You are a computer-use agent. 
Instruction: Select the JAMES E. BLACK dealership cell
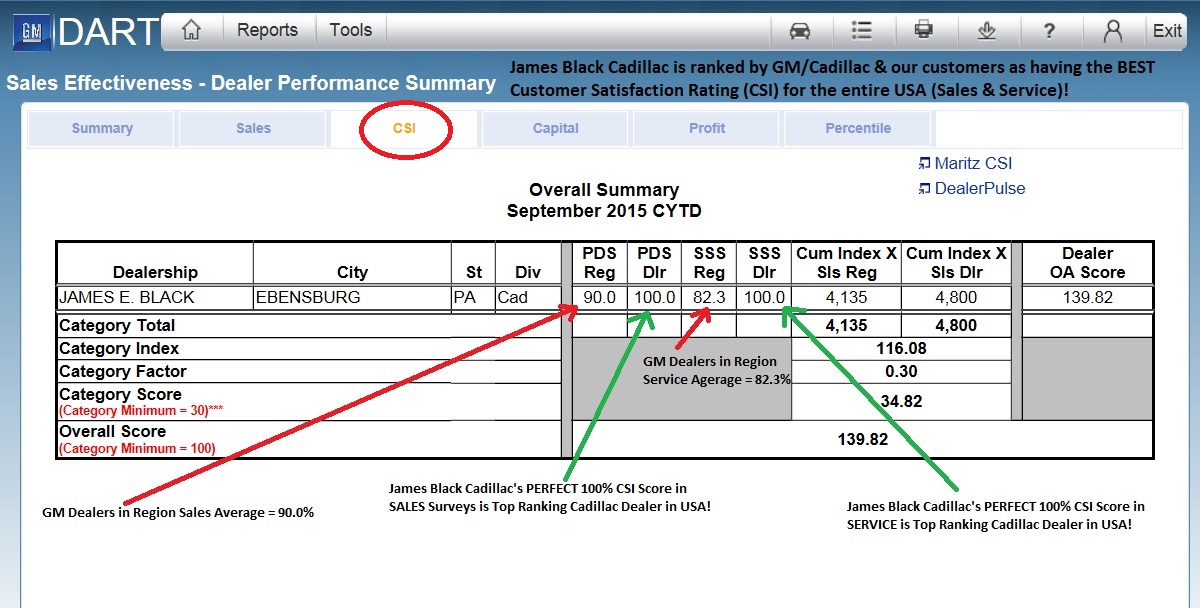coord(155,298)
